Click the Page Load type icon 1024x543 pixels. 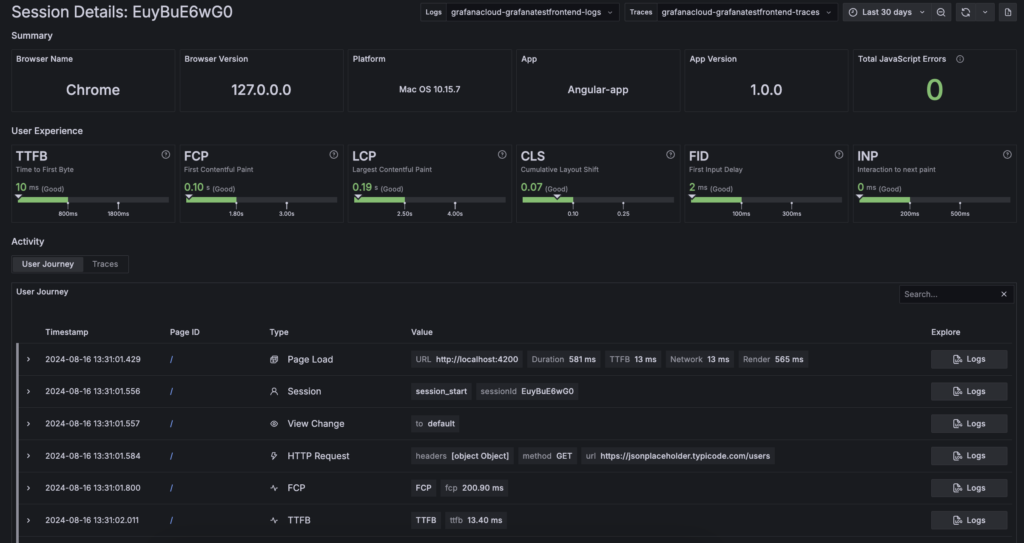pyautogui.click(x=274, y=359)
